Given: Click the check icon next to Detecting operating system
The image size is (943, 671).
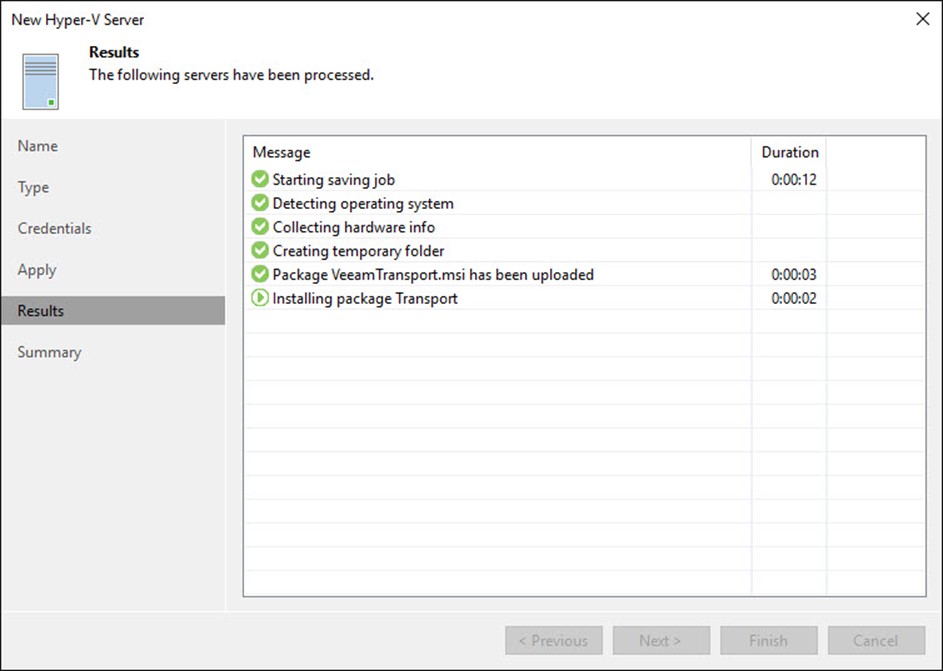Looking at the screenshot, I should pos(260,203).
